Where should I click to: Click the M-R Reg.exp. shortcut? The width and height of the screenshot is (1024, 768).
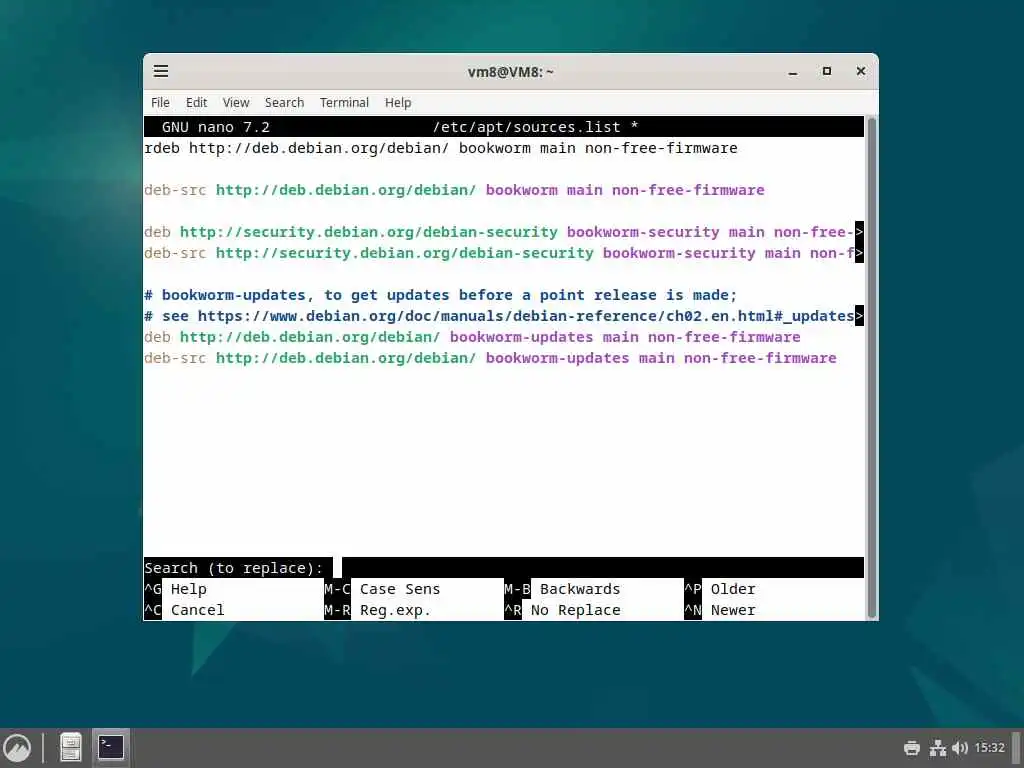(x=377, y=610)
